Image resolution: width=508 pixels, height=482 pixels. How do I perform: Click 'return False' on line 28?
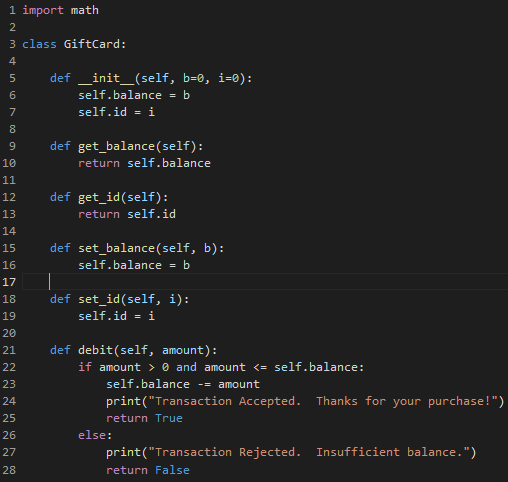tap(148, 470)
